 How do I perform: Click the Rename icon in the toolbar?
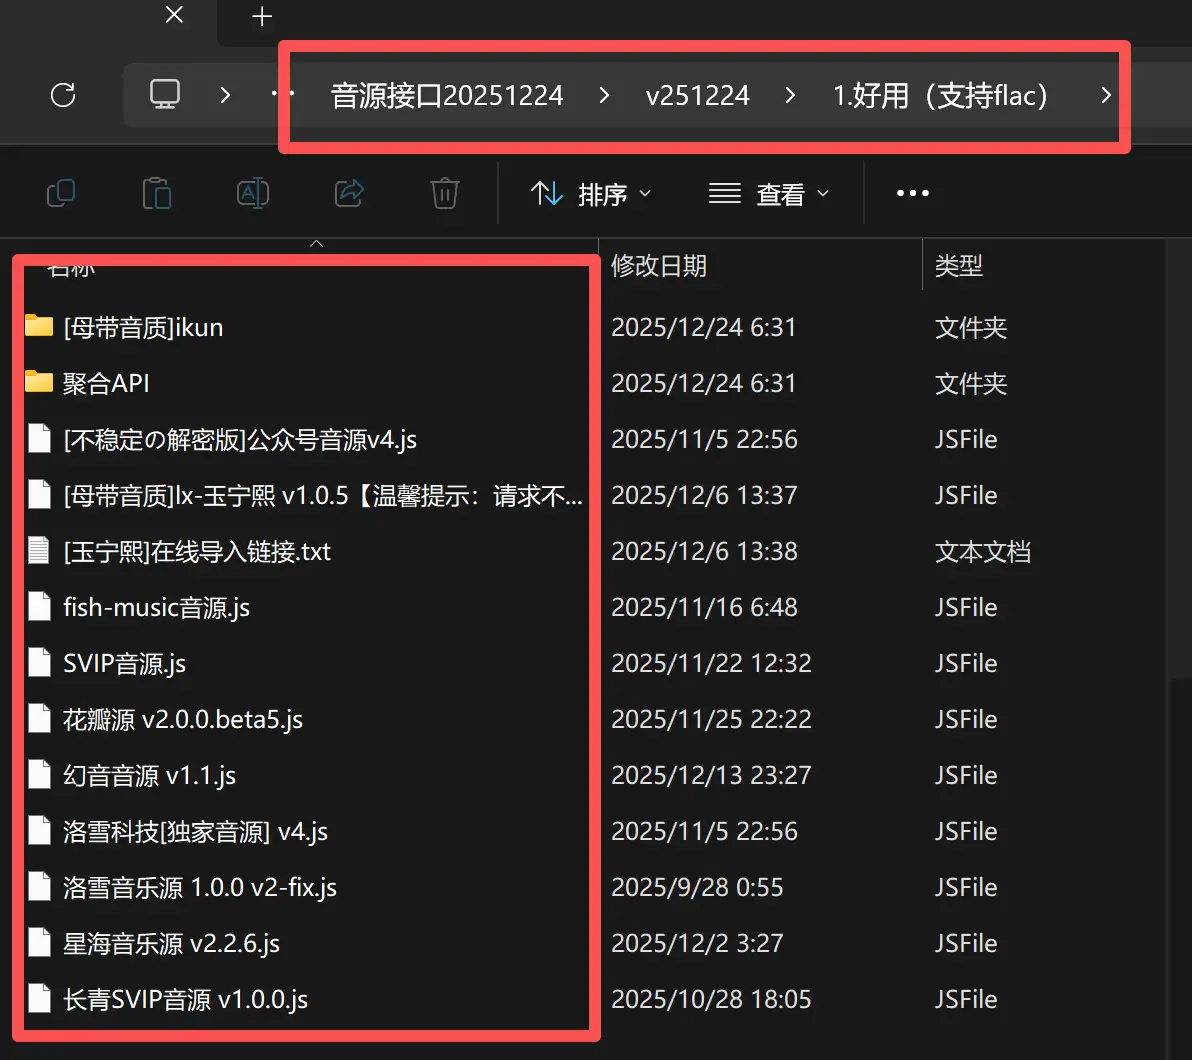[x=253, y=192]
